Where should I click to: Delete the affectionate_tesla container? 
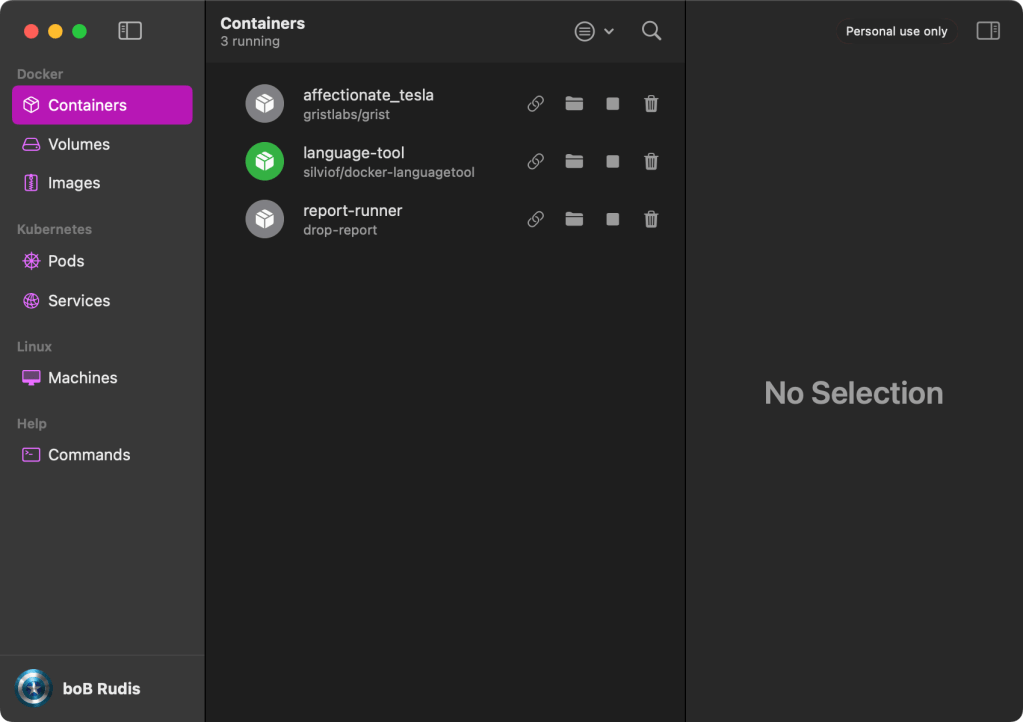[x=651, y=104]
